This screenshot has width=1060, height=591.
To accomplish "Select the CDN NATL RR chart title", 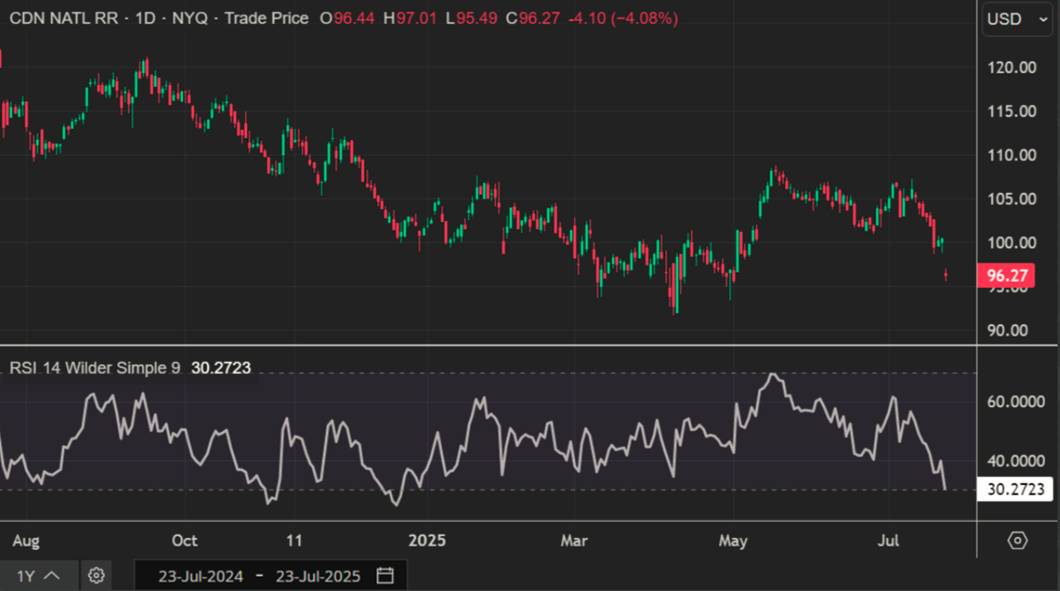I will click(x=62, y=18).
